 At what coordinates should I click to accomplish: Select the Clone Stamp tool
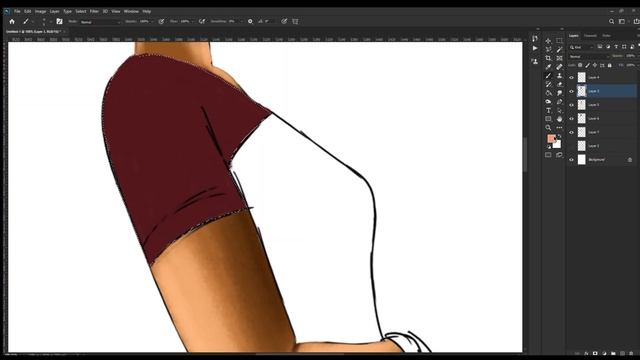tap(559, 76)
